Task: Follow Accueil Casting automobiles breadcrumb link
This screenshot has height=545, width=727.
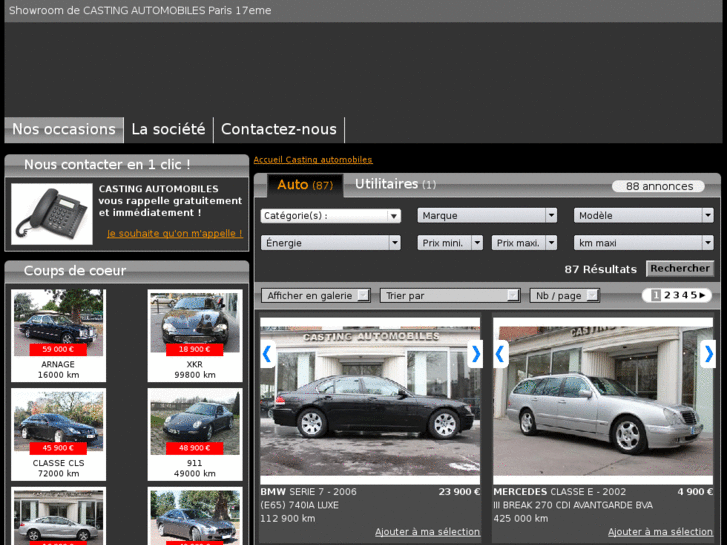Action: point(313,160)
